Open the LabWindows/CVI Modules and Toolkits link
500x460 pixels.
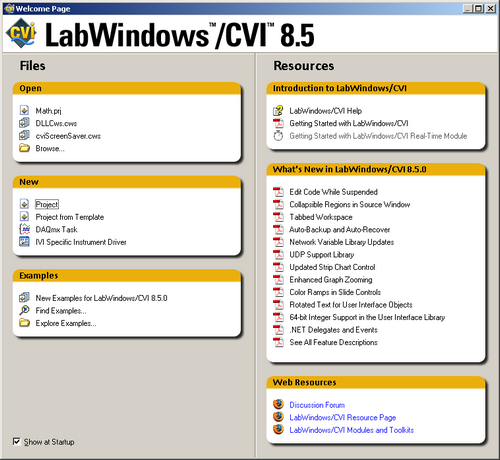point(351,430)
